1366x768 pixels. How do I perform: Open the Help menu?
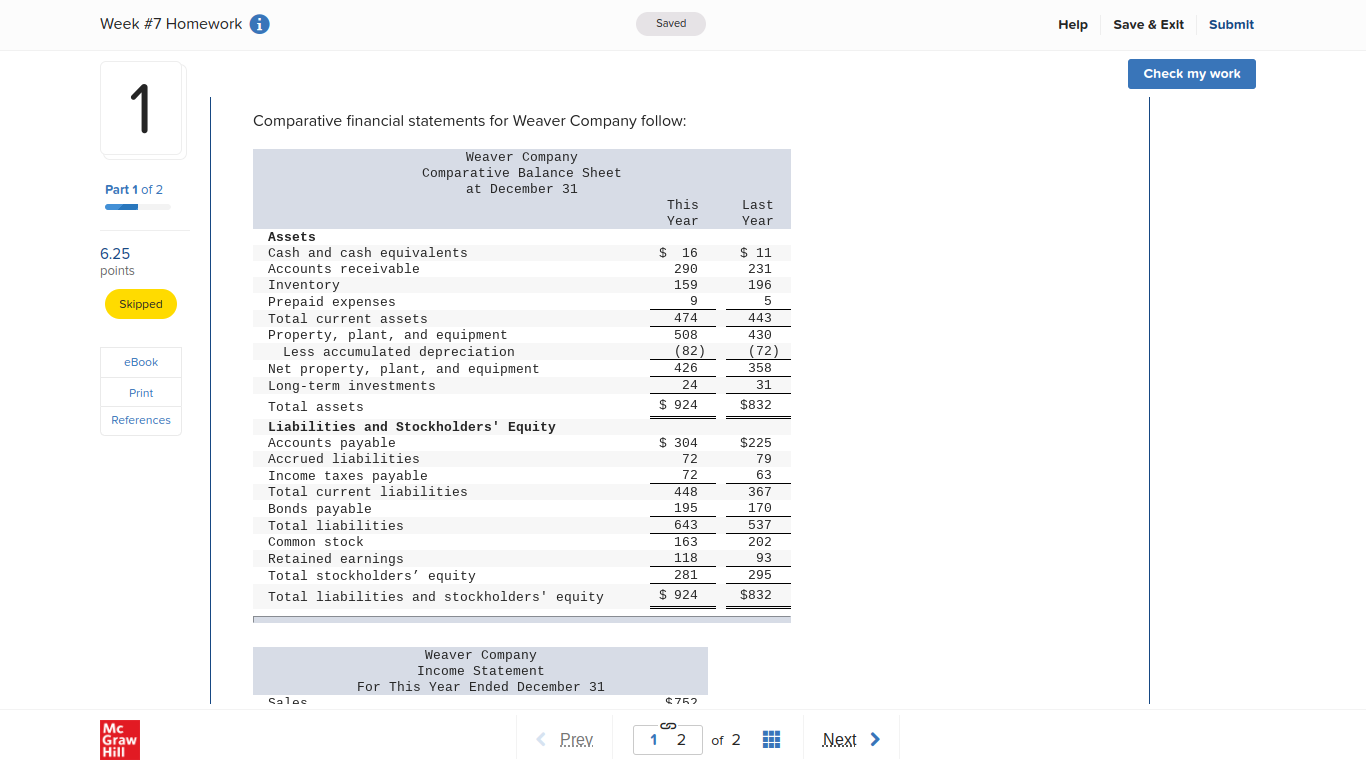coord(1072,24)
